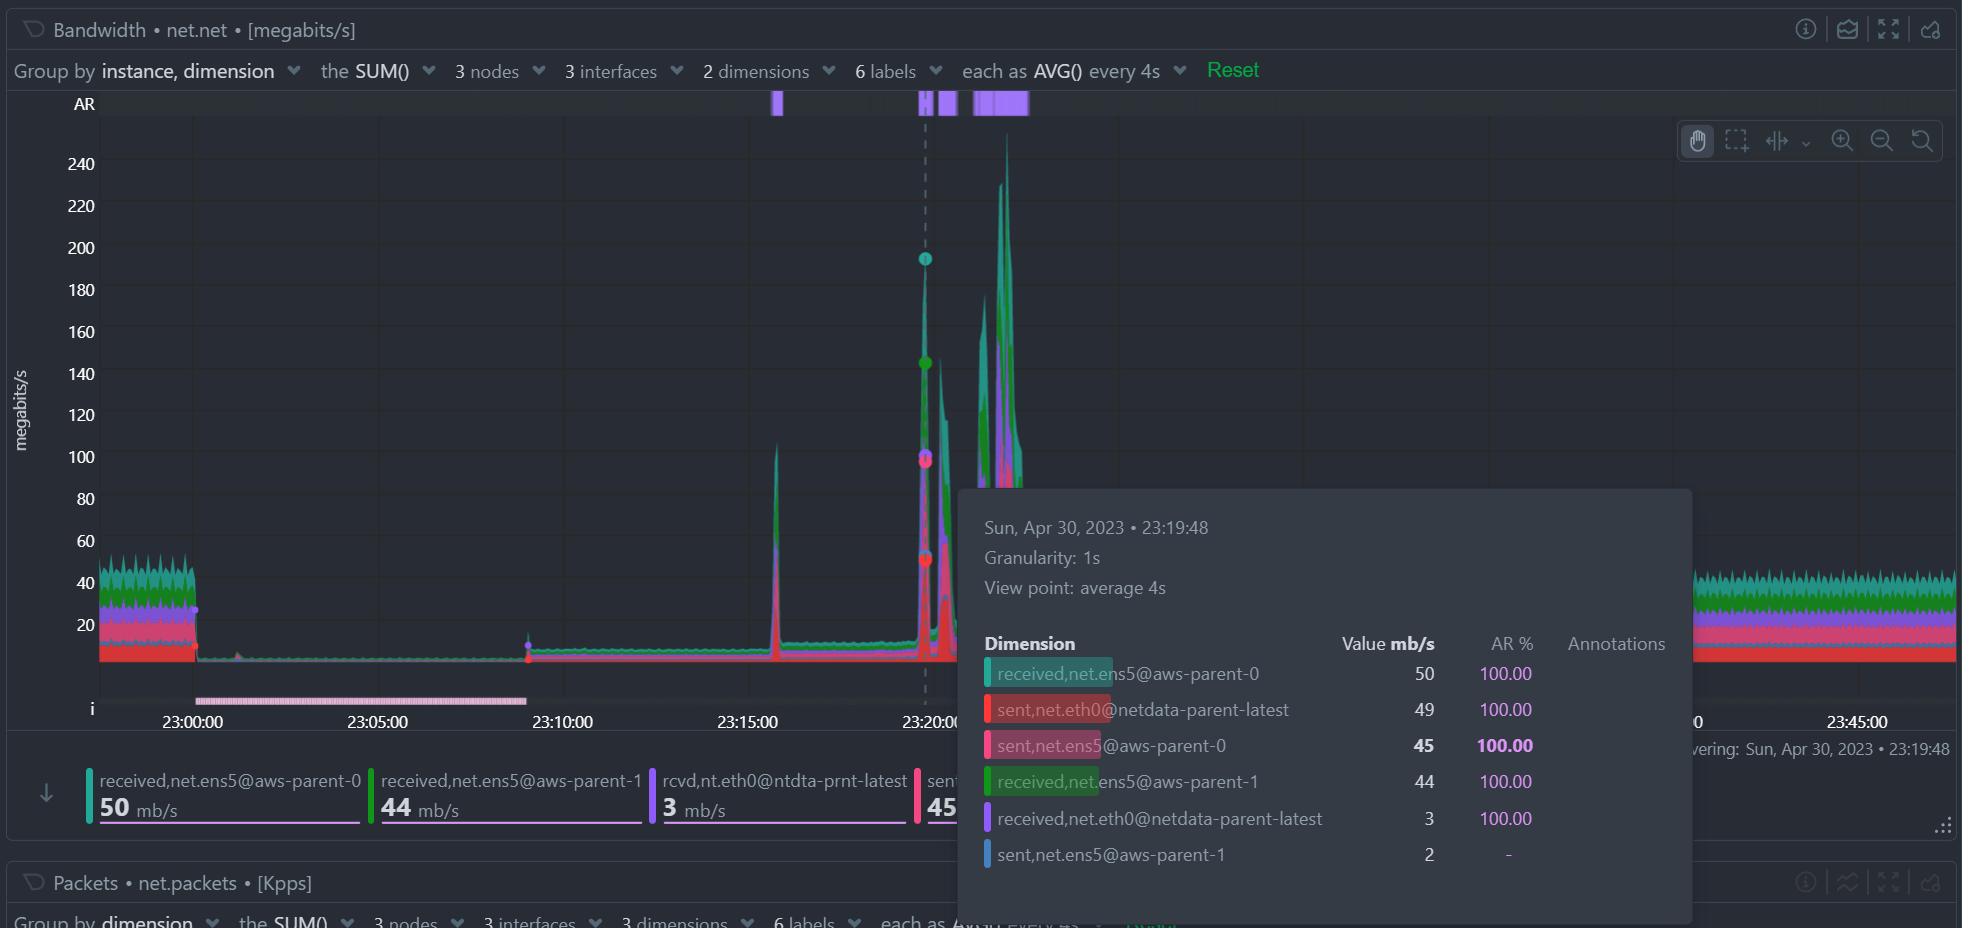Image resolution: width=1962 pixels, height=928 pixels.
Task: Activate the area select and zoom tool
Action: click(x=1737, y=141)
